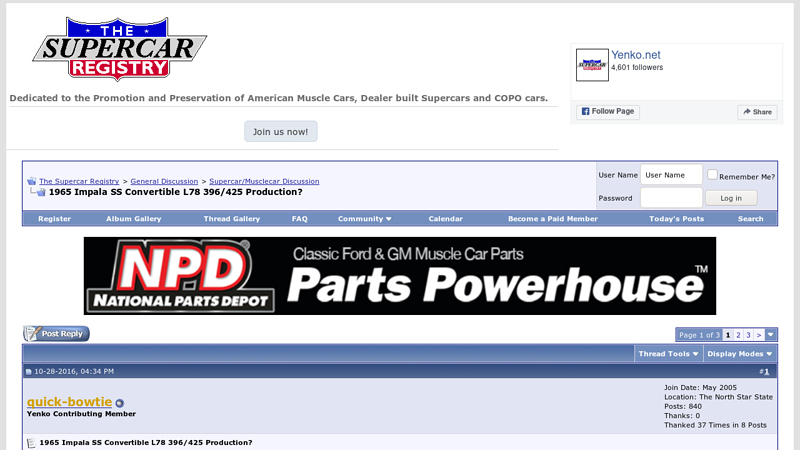Expand the Community dropdown menu
The image size is (800, 450).
pyautogui.click(x=364, y=218)
